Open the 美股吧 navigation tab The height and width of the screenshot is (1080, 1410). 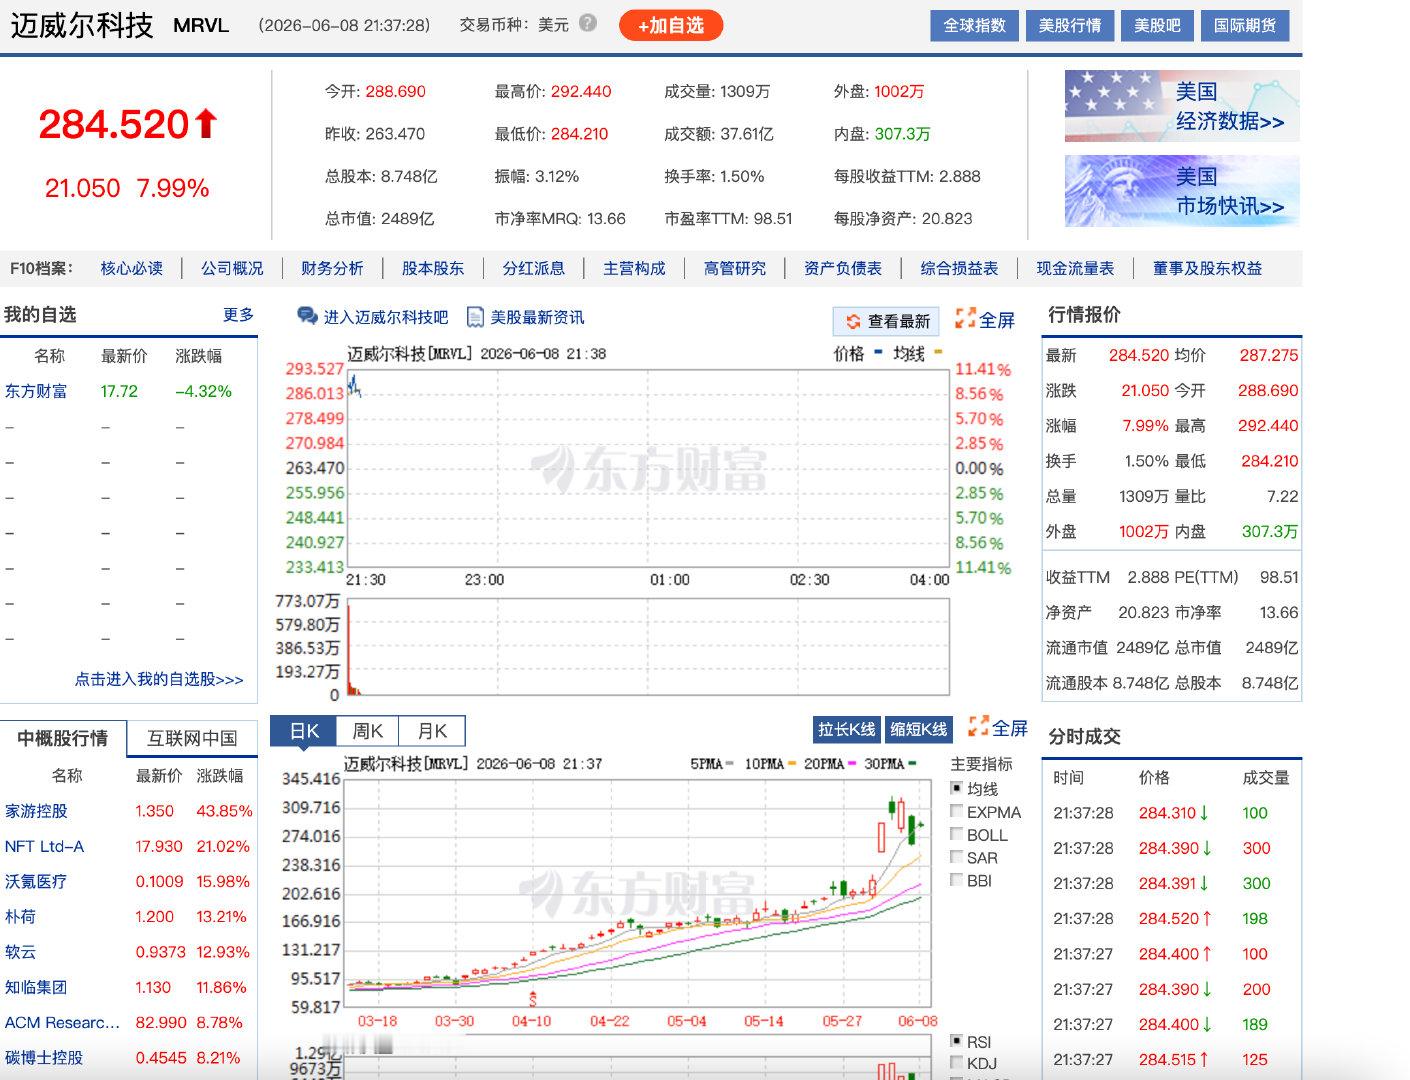(x=1157, y=25)
